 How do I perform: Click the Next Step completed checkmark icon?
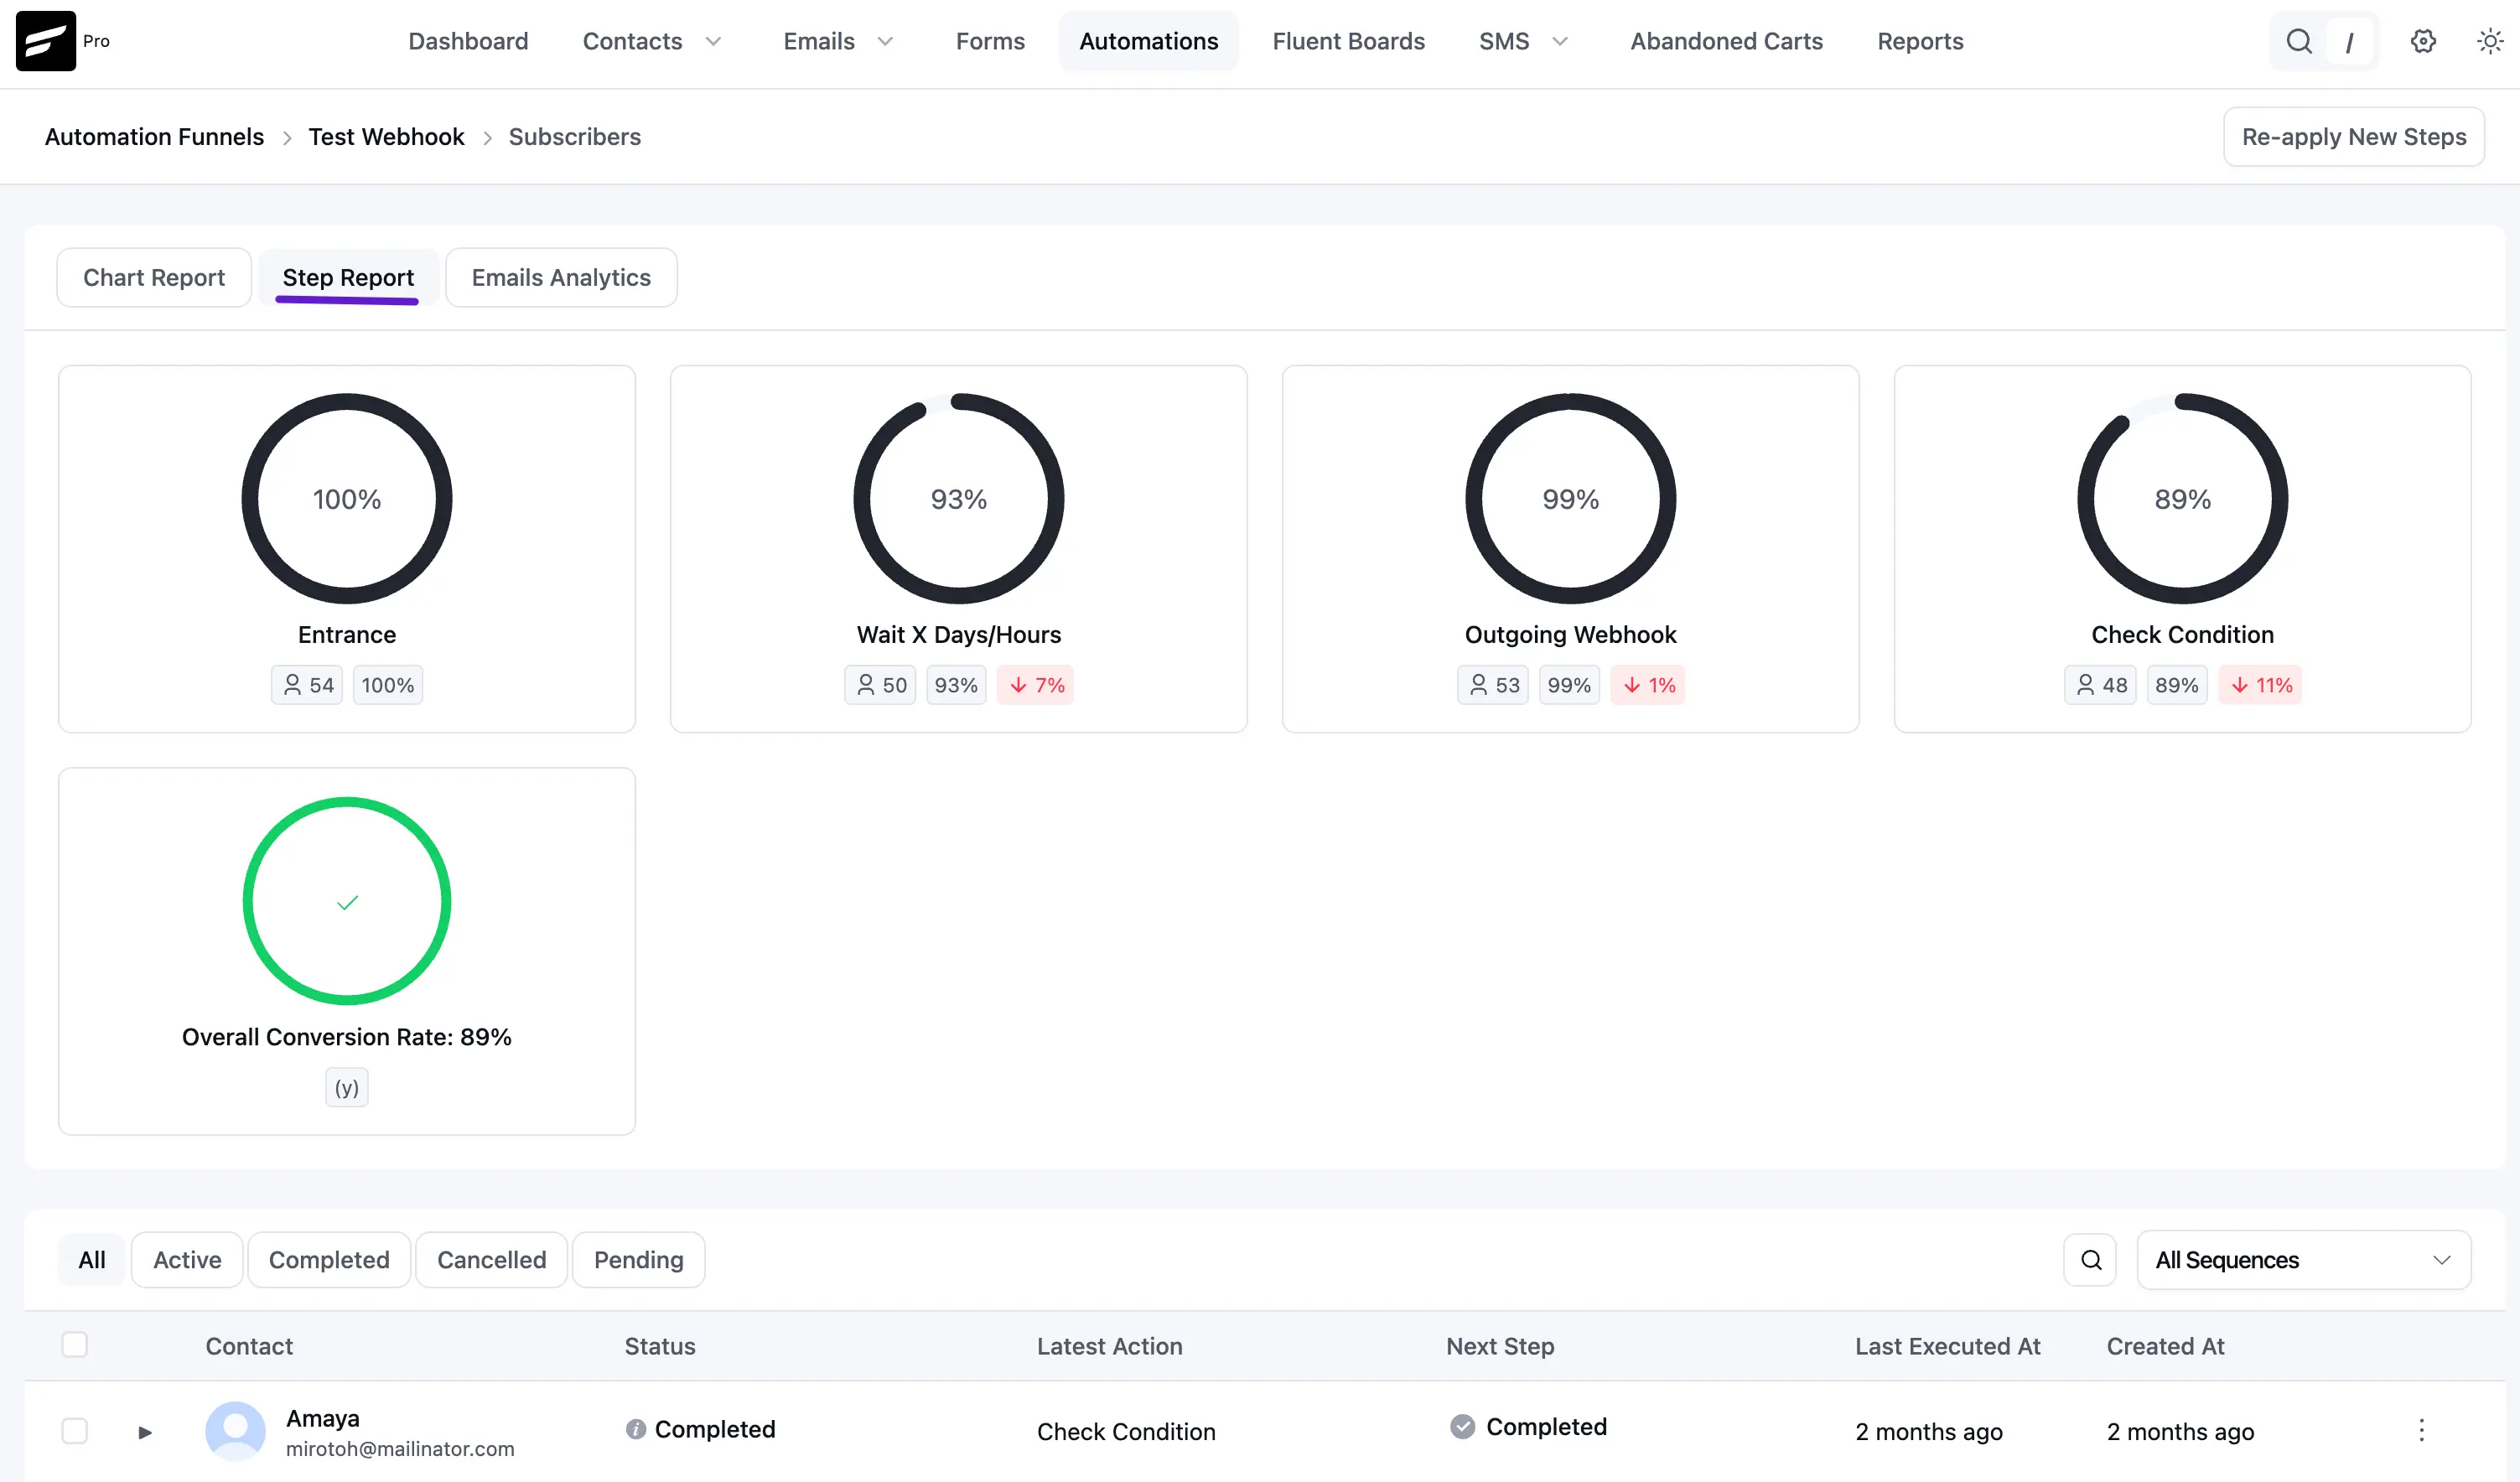coord(1462,1427)
